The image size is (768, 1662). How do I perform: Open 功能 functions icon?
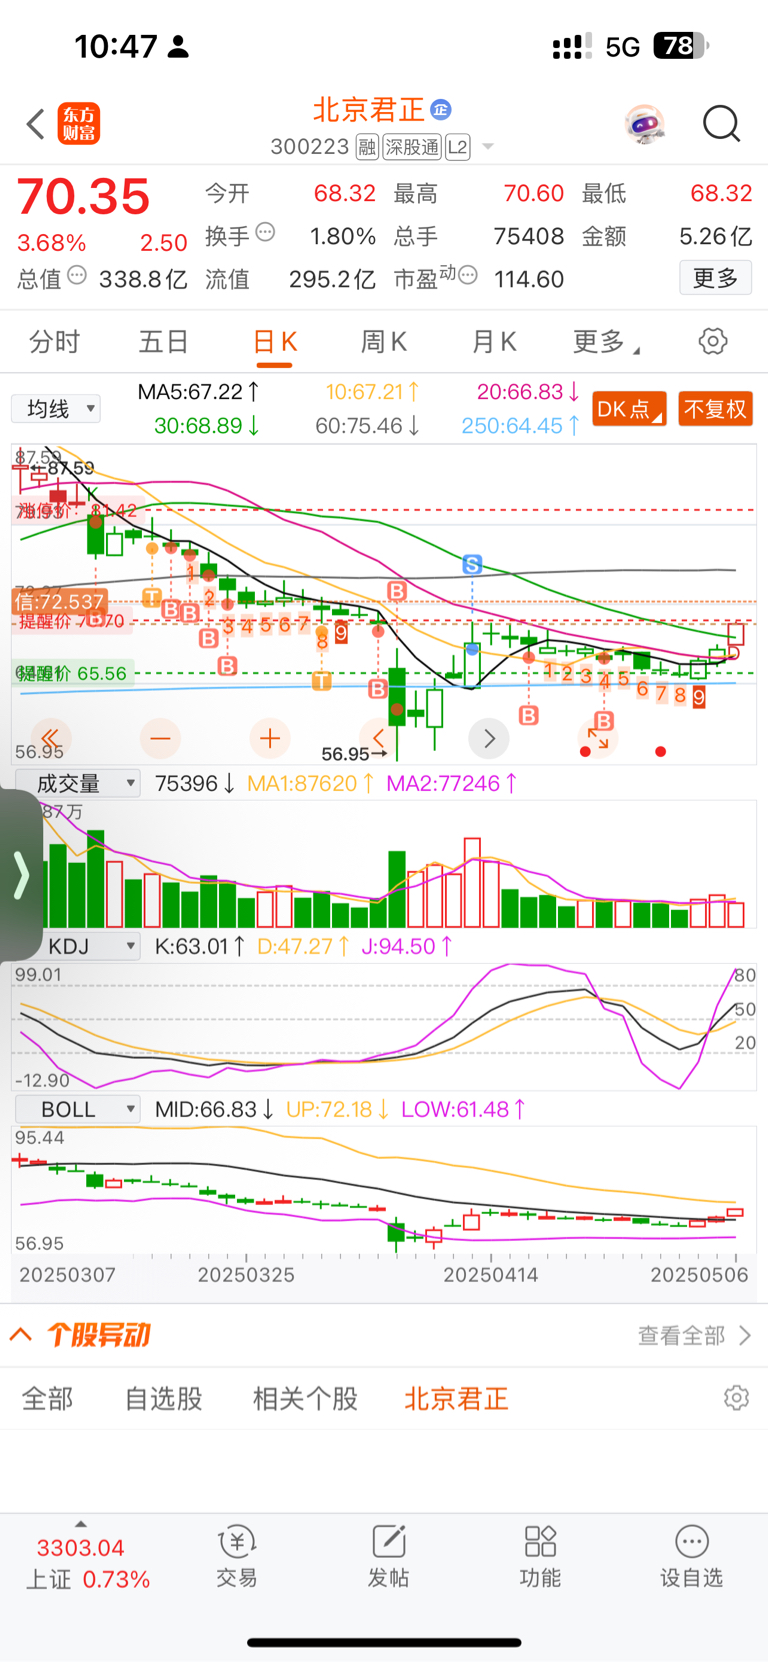coord(540,1556)
